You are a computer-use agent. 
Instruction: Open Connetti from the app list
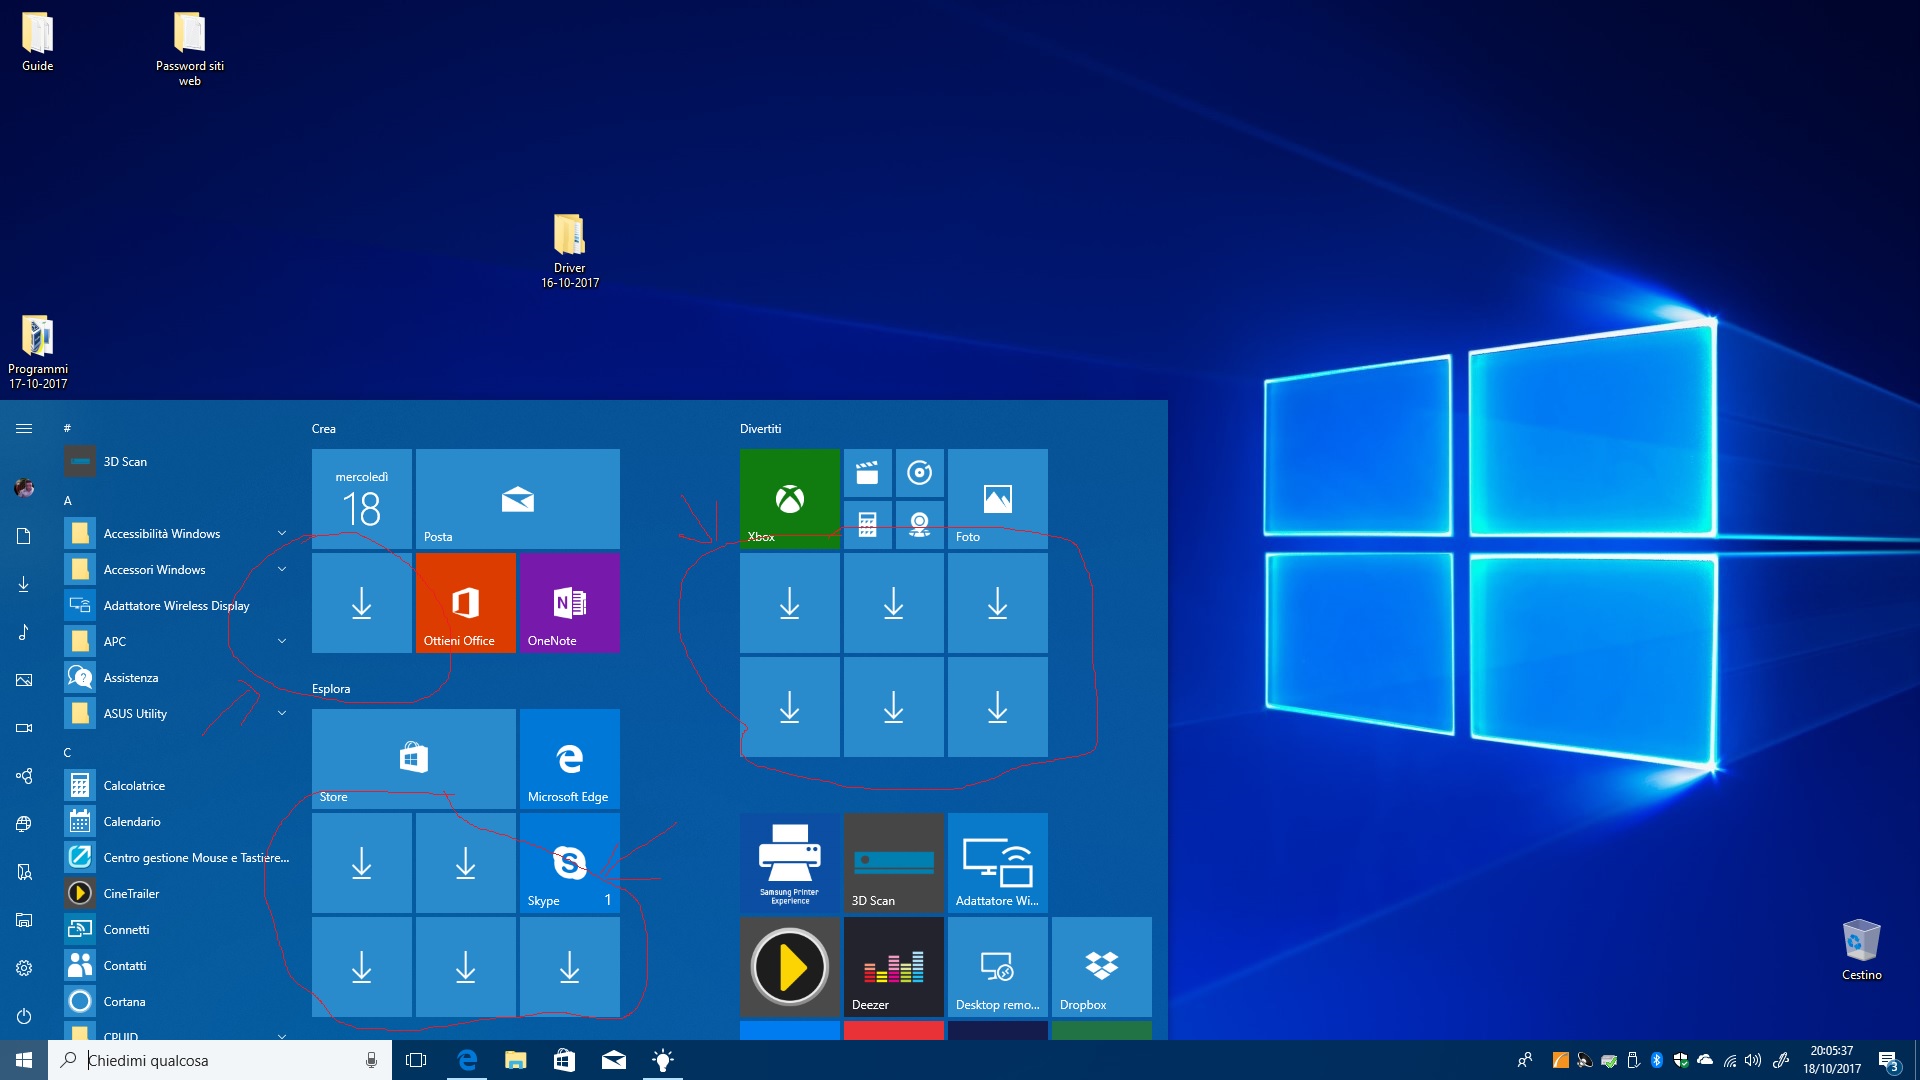pos(176,930)
